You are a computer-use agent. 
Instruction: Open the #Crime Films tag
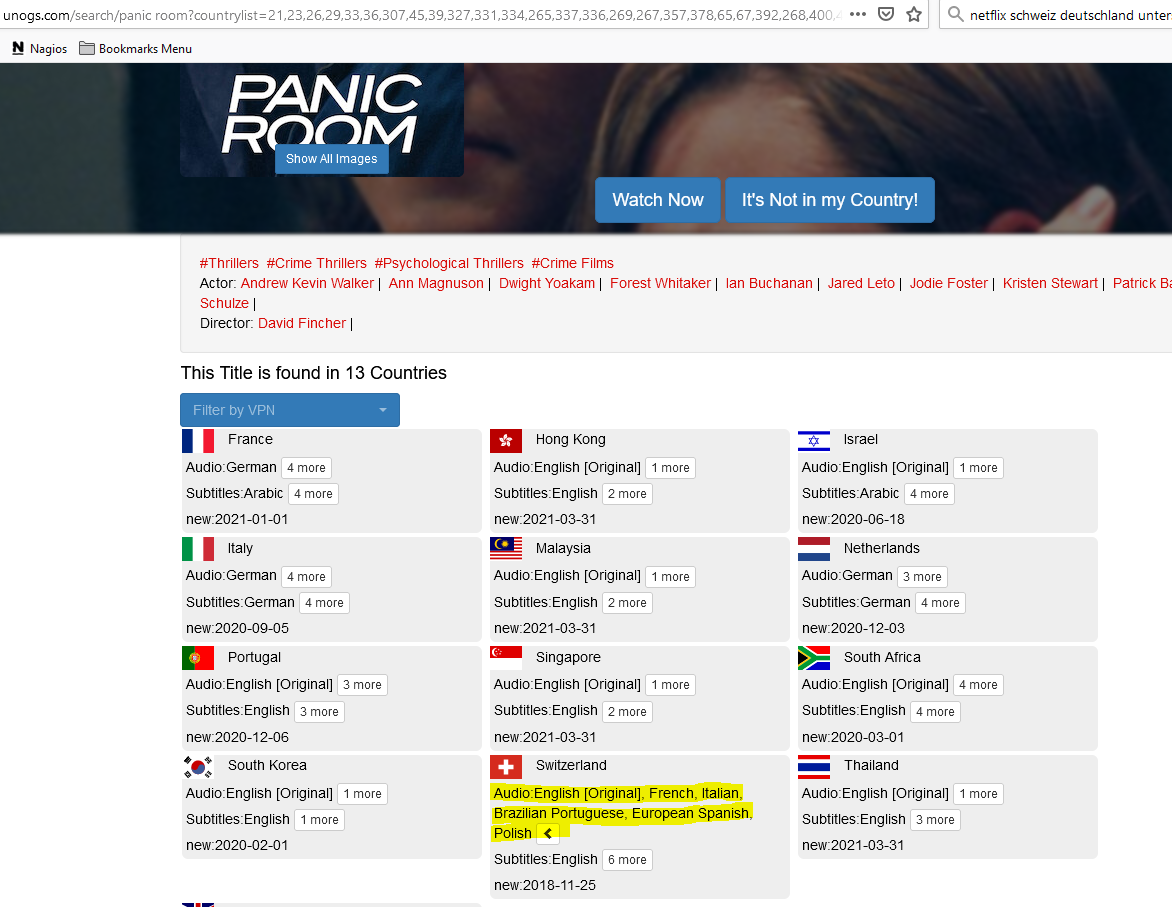[573, 263]
